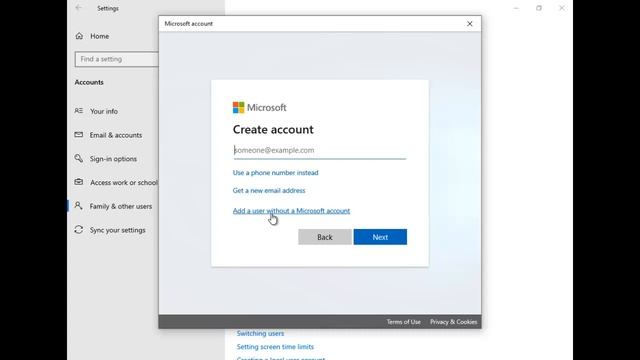This screenshot has height=360, width=640.
Task: Open Your info settings page
Action: pos(104,111)
